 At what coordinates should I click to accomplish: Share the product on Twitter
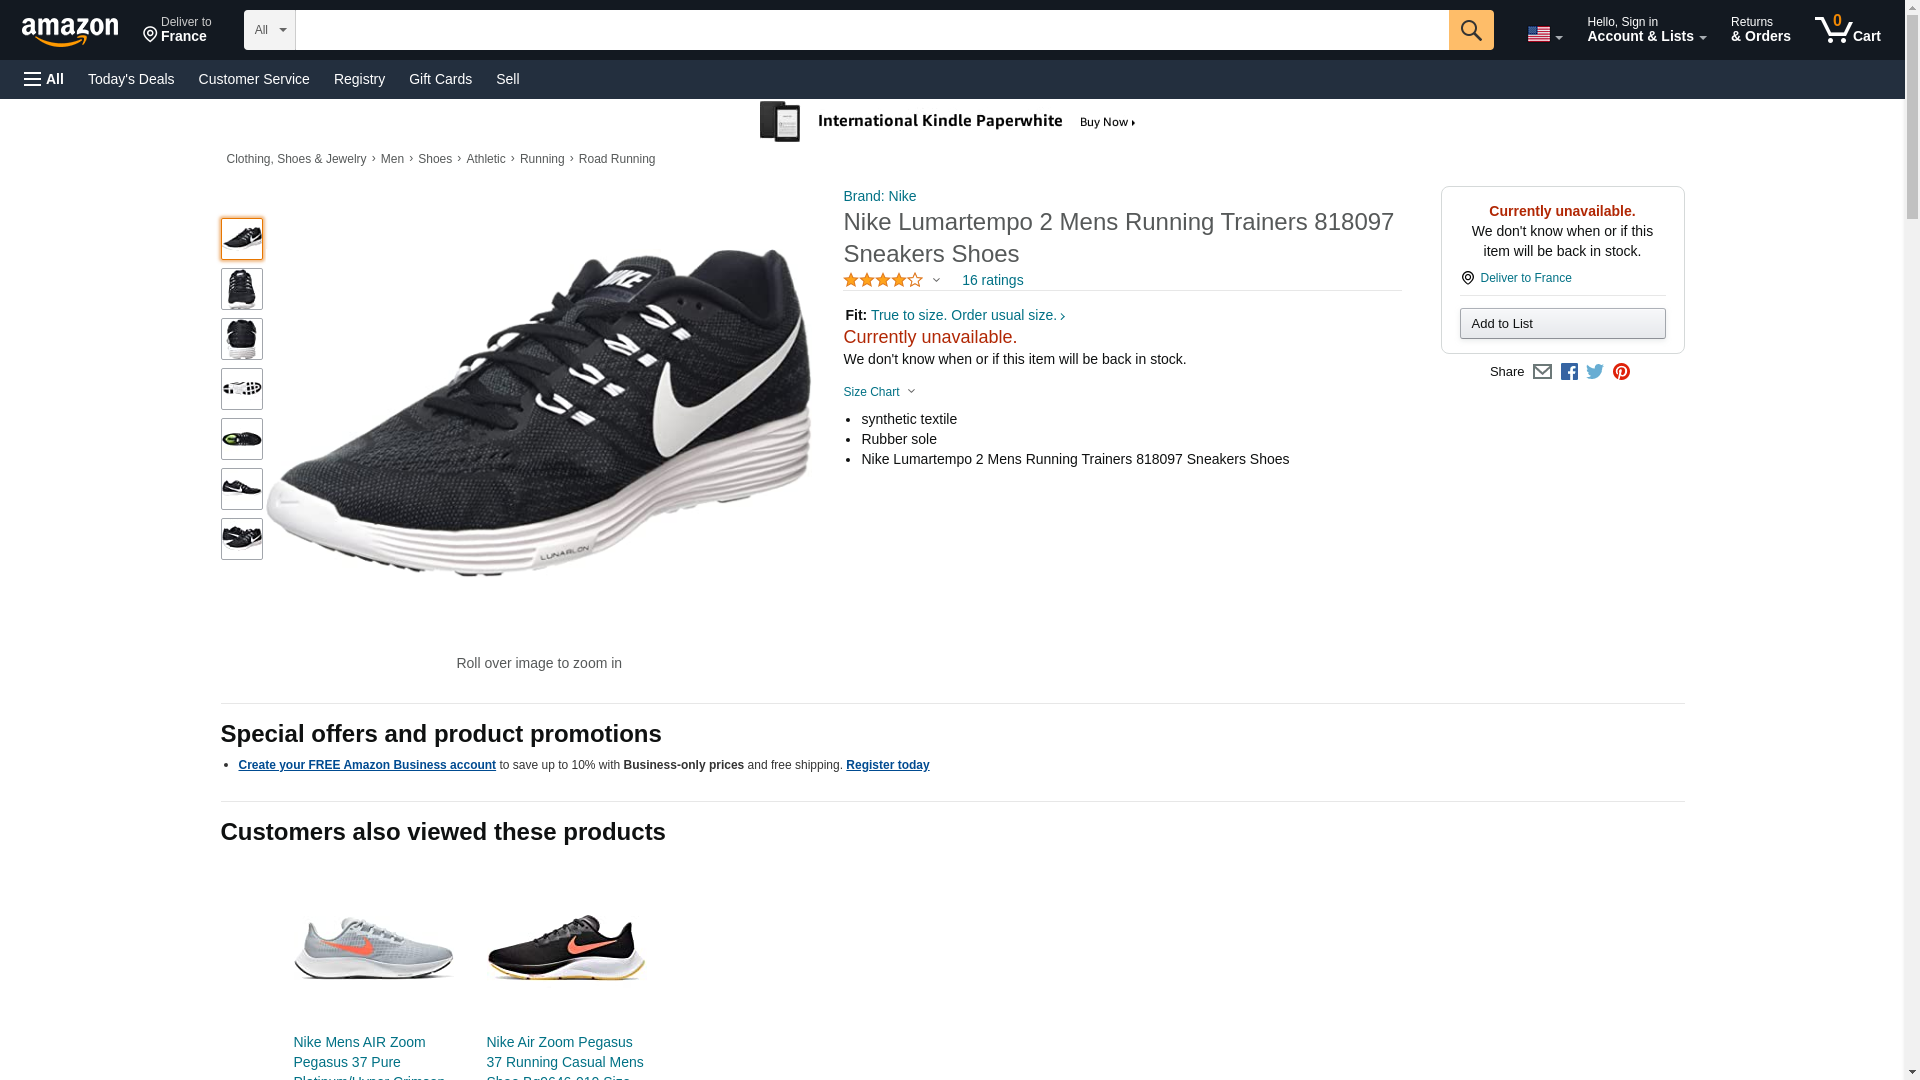[x=1595, y=372]
